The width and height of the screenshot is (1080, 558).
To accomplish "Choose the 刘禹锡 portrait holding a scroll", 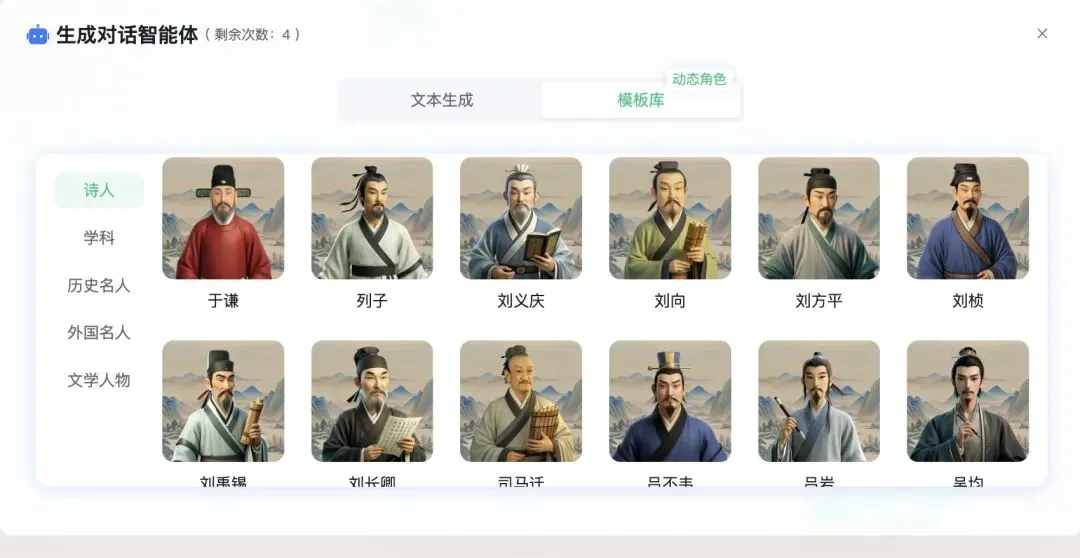I will point(223,401).
